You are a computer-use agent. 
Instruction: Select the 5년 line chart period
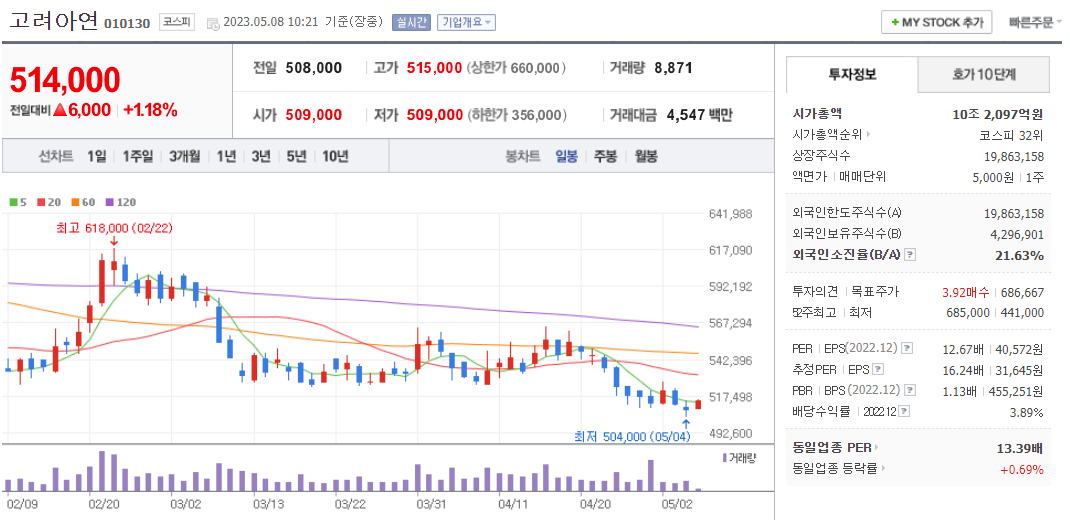[x=296, y=156]
